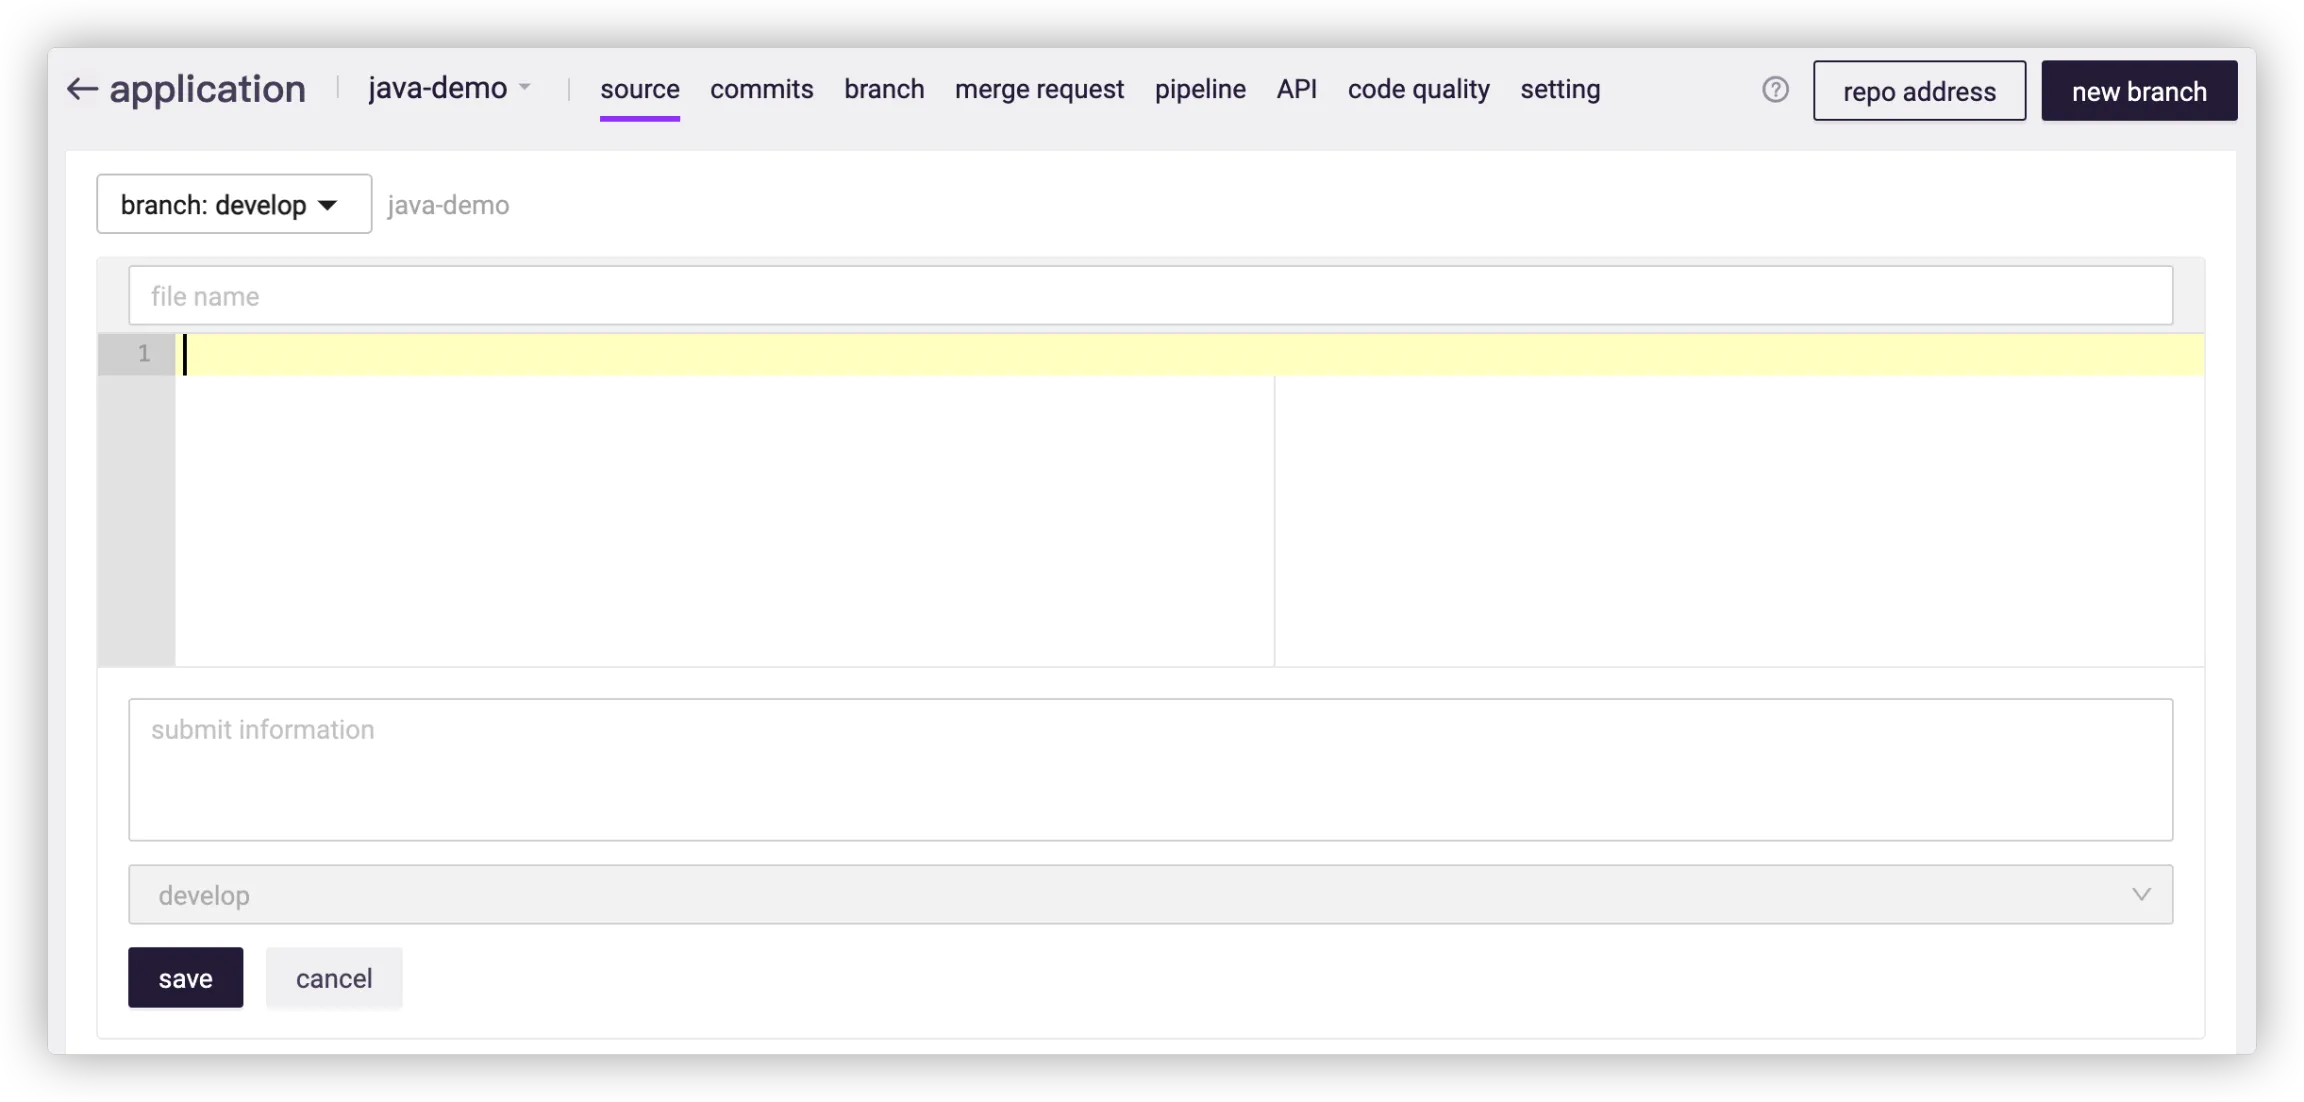
Task: View the code quality tab
Action: [1418, 90]
